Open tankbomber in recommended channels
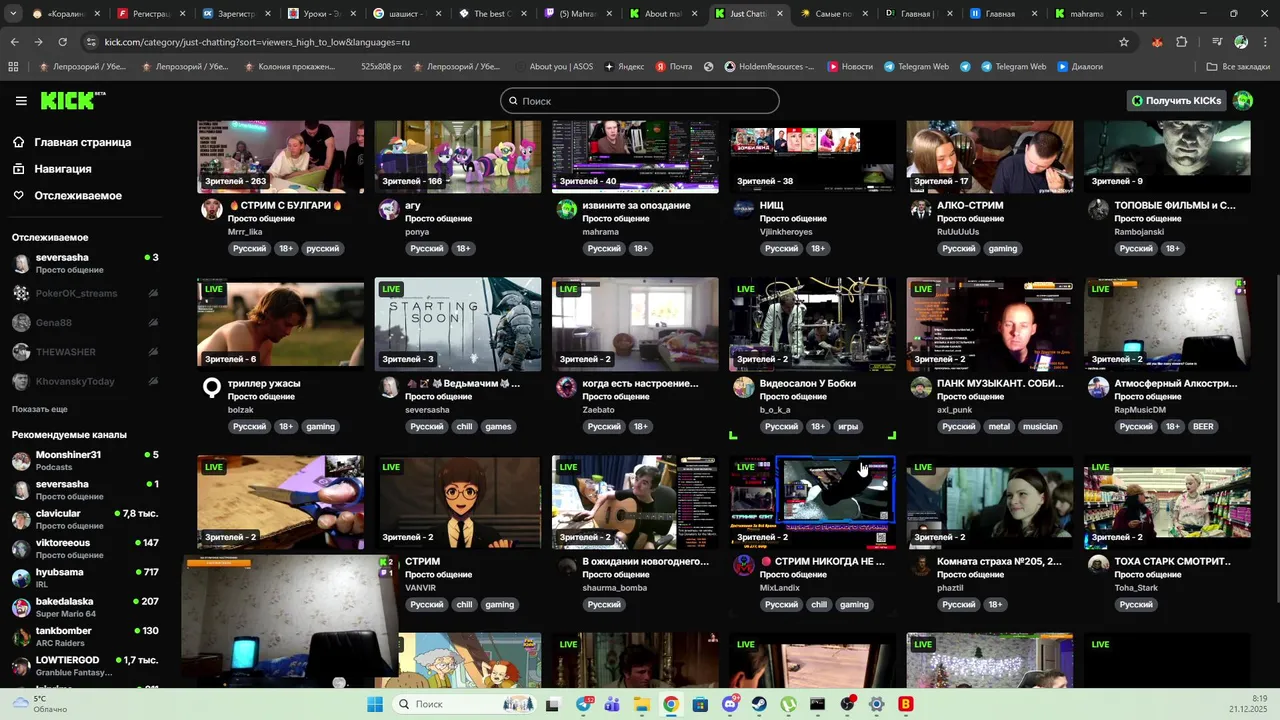The image size is (1280, 720). [x=85, y=636]
